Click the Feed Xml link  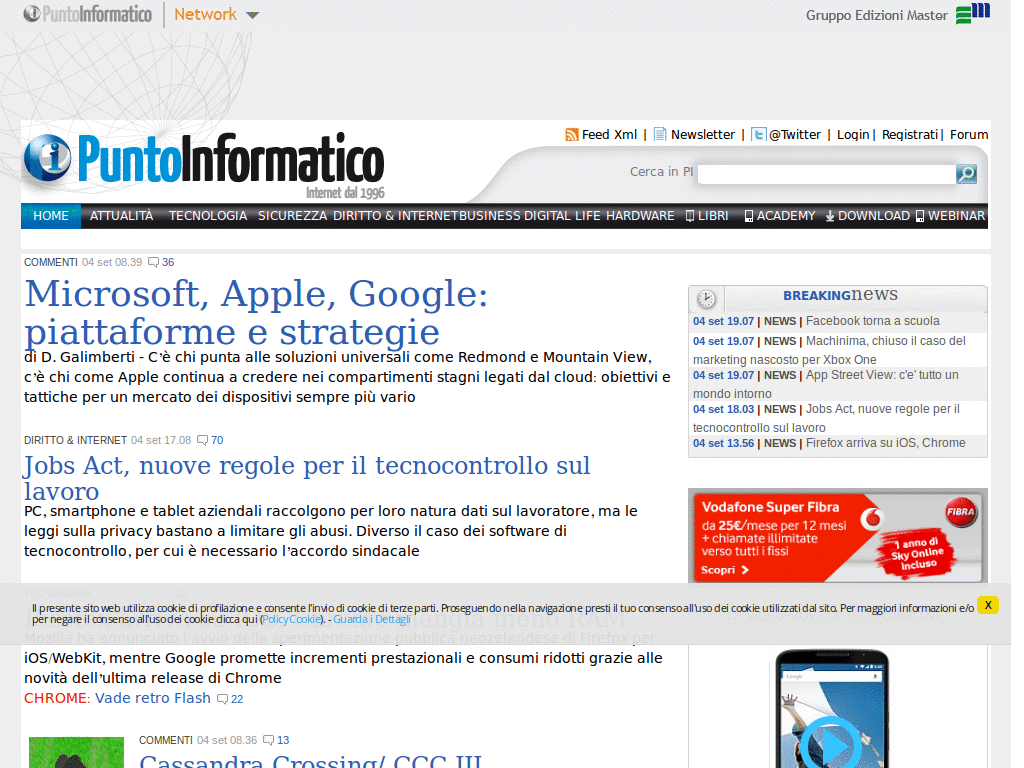click(x=609, y=135)
